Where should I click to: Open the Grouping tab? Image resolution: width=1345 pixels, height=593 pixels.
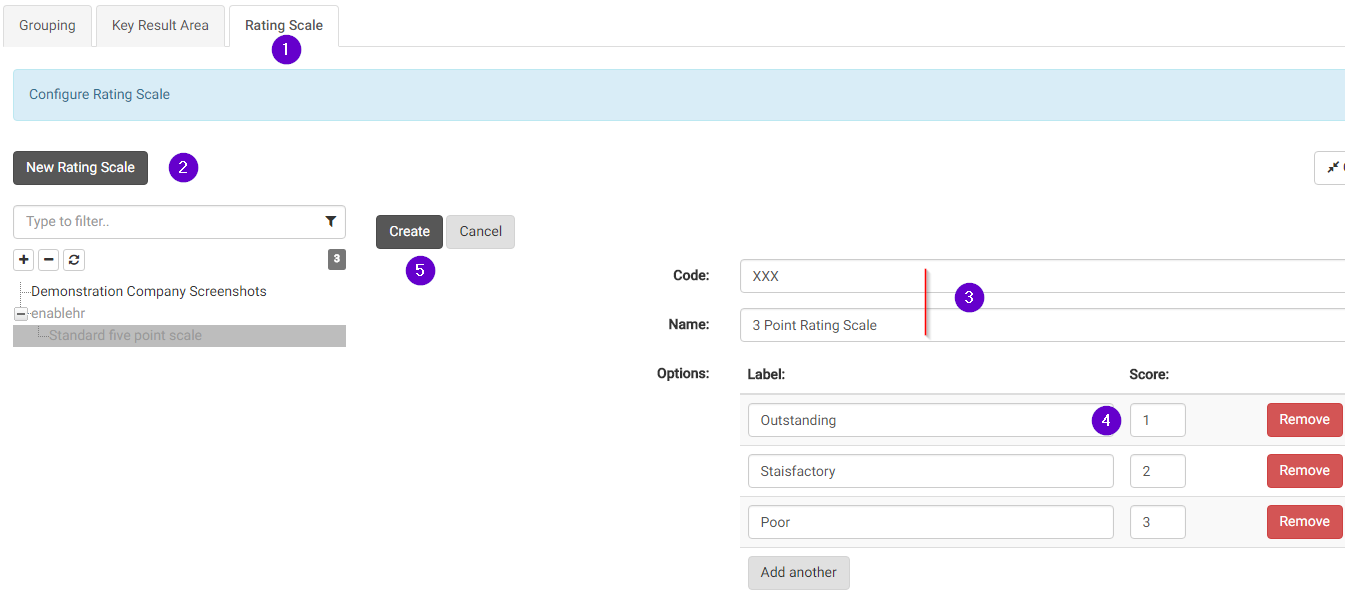47,26
